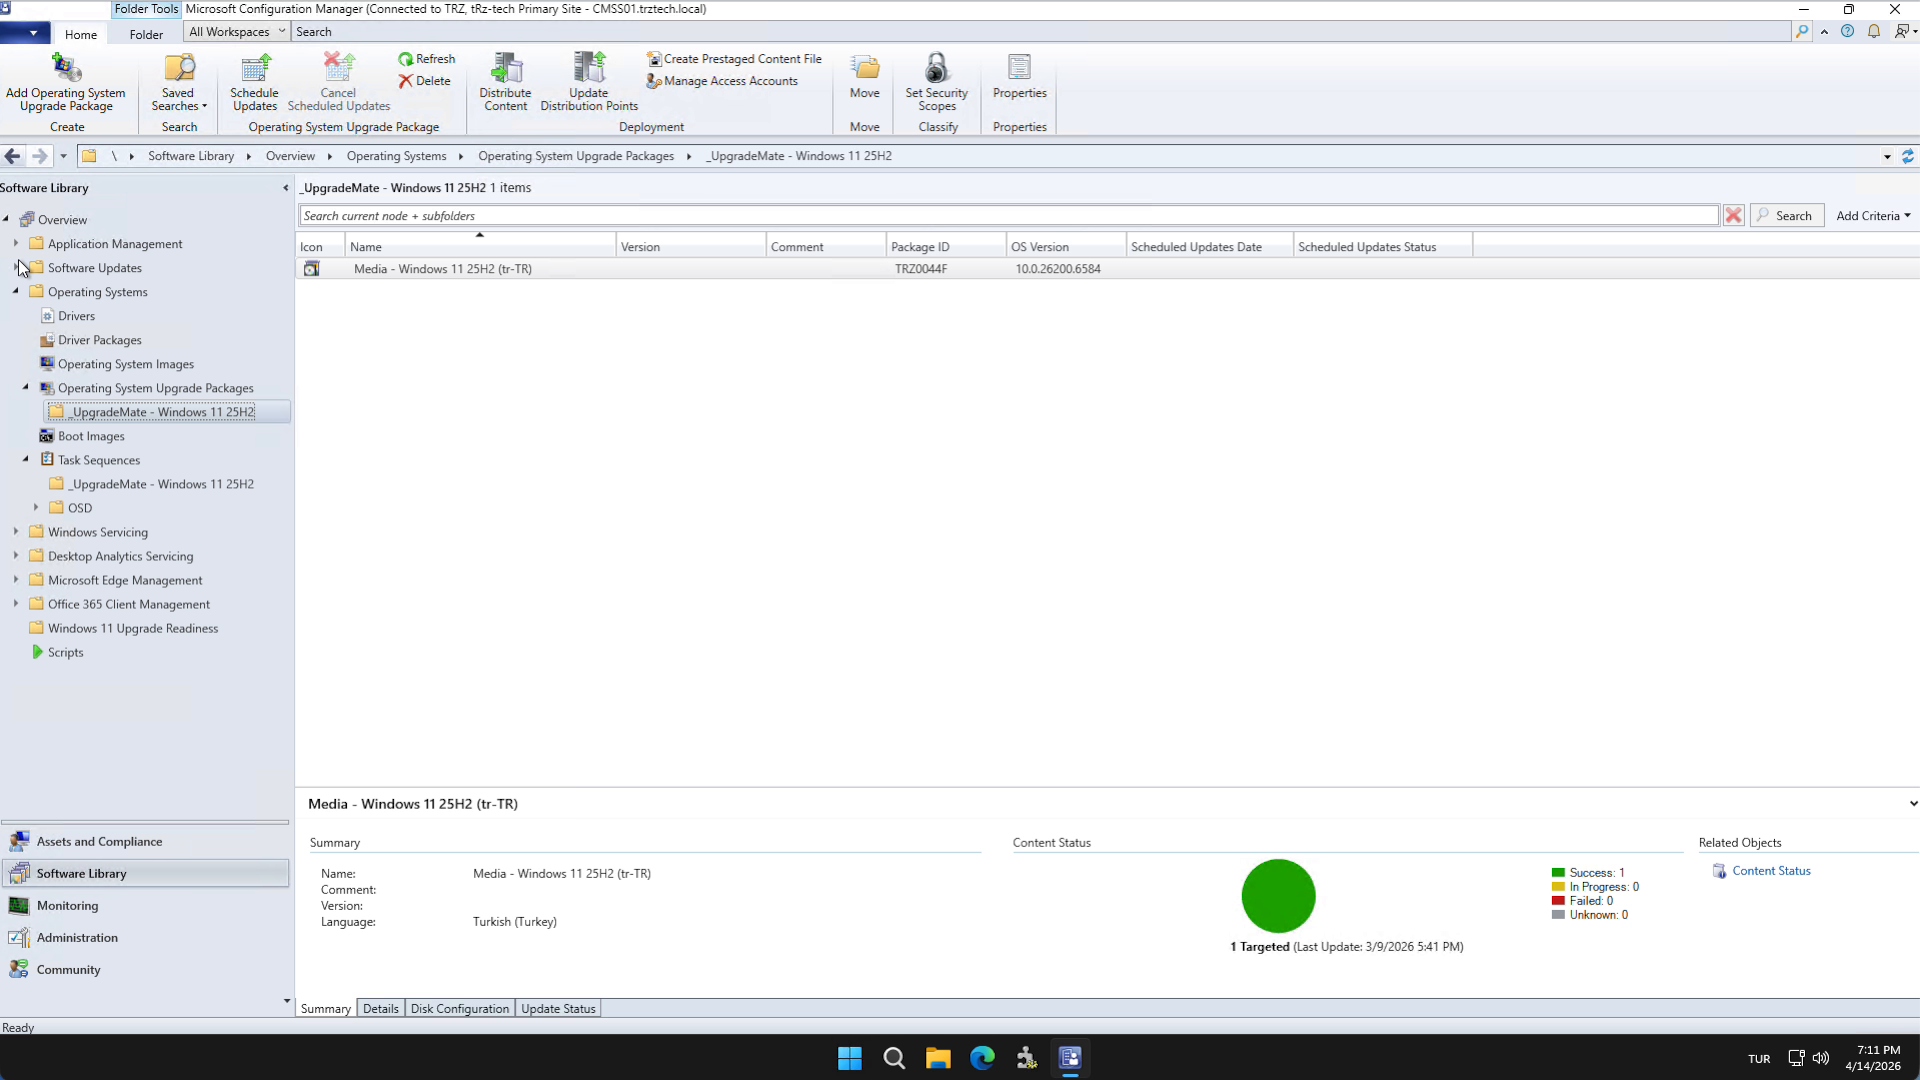Open Update Status tab
The width and height of the screenshot is (1920, 1080).
click(x=558, y=1009)
